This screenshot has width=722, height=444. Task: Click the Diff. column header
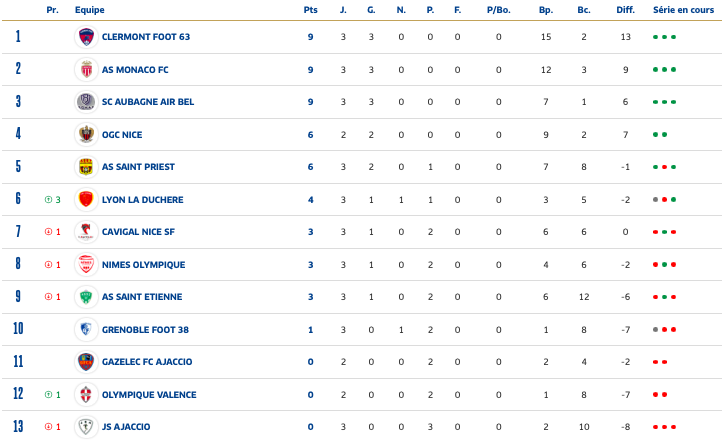(625, 10)
